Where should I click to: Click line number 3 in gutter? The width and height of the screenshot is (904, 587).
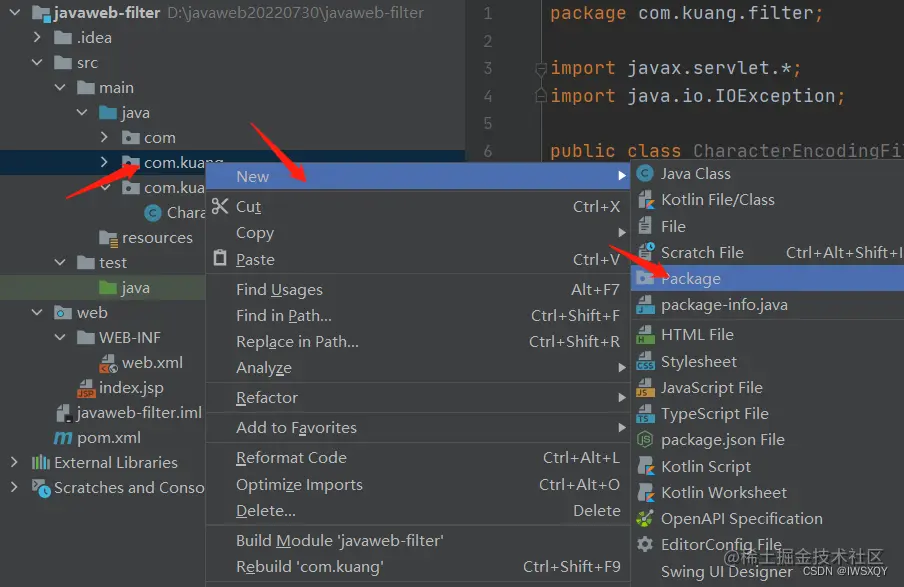tap(488, 68)
